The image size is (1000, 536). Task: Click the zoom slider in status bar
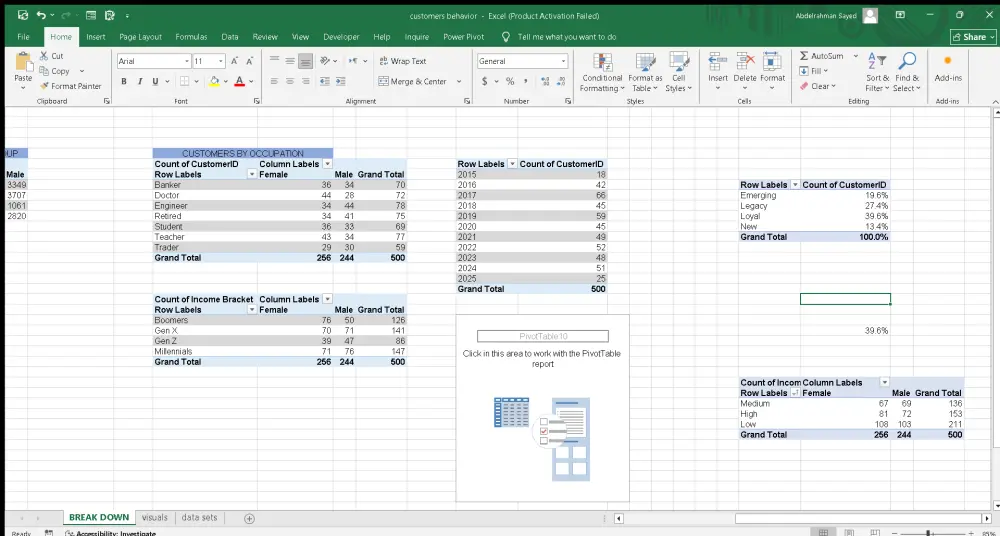[929, 533]
